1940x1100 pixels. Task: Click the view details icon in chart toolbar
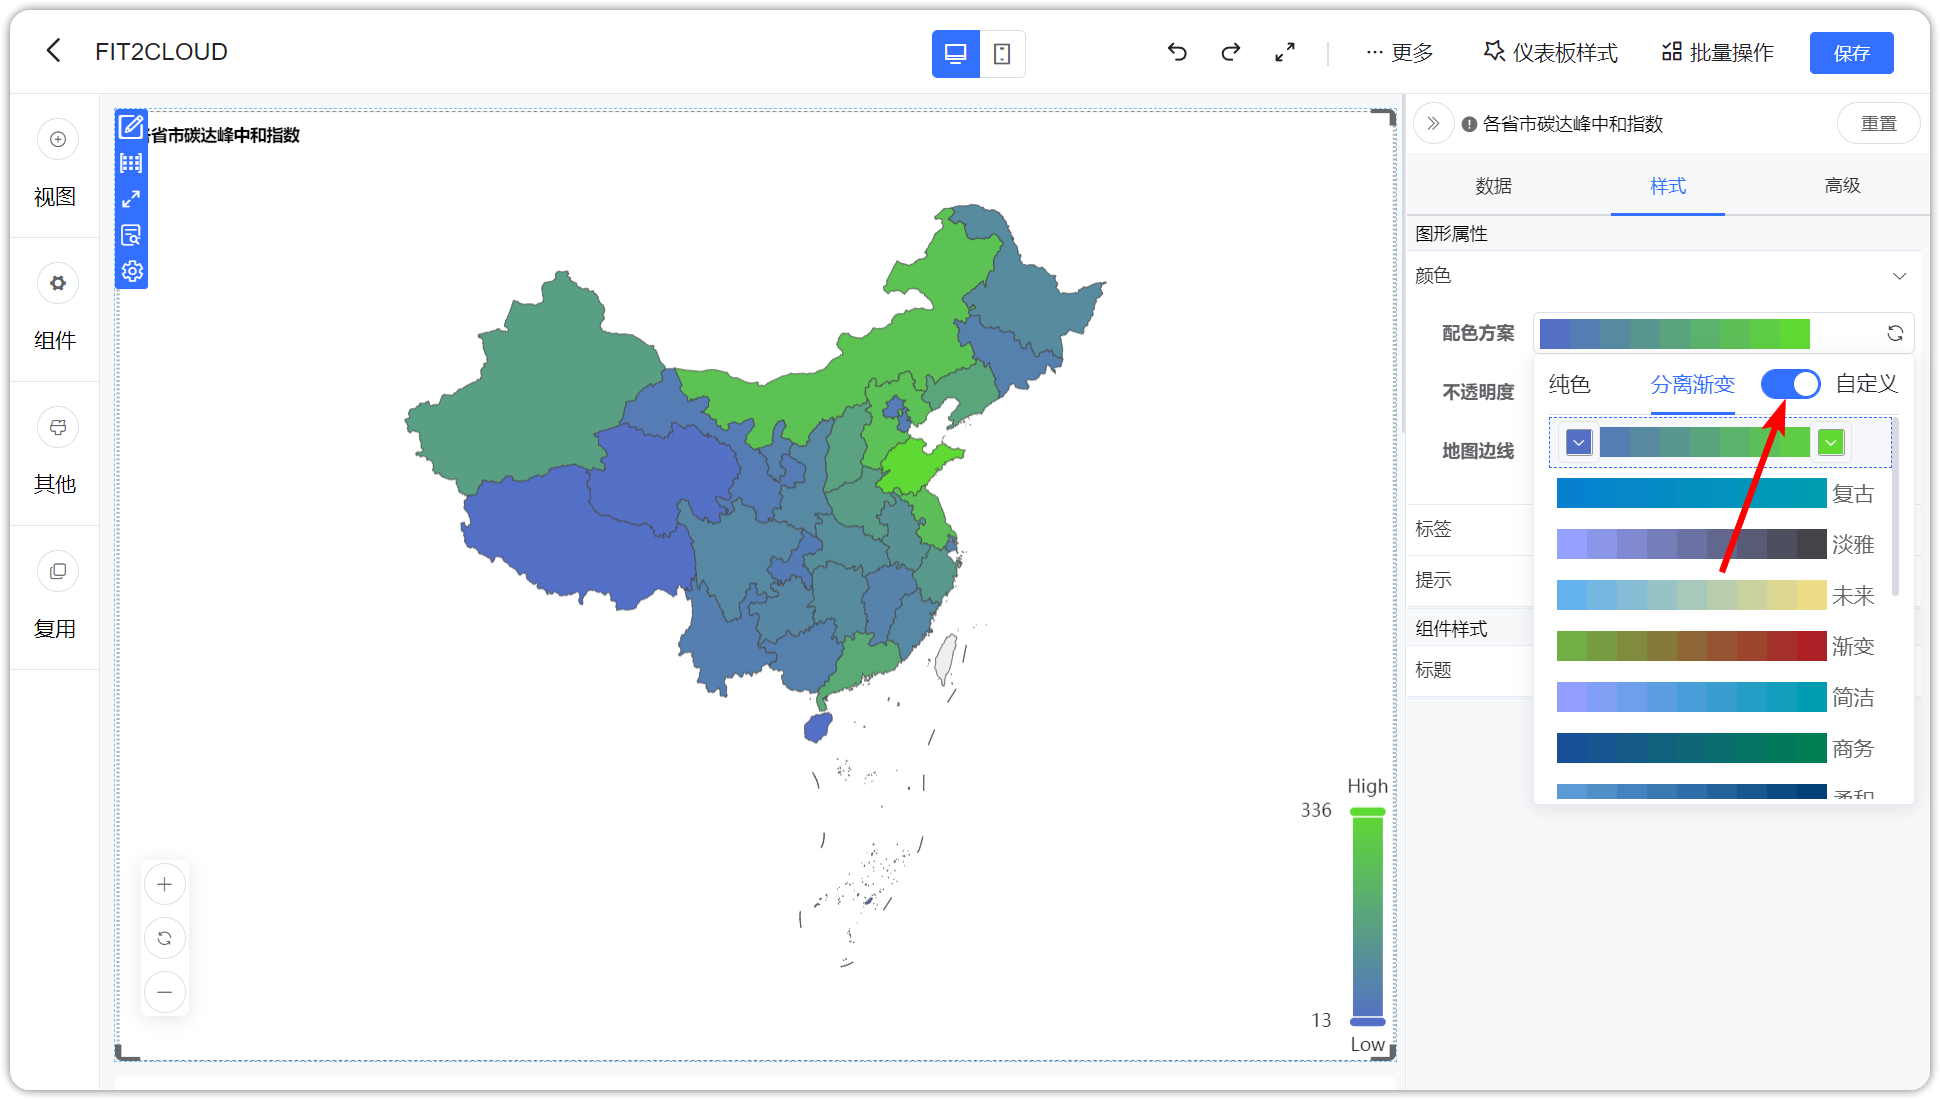pos(131,235)
